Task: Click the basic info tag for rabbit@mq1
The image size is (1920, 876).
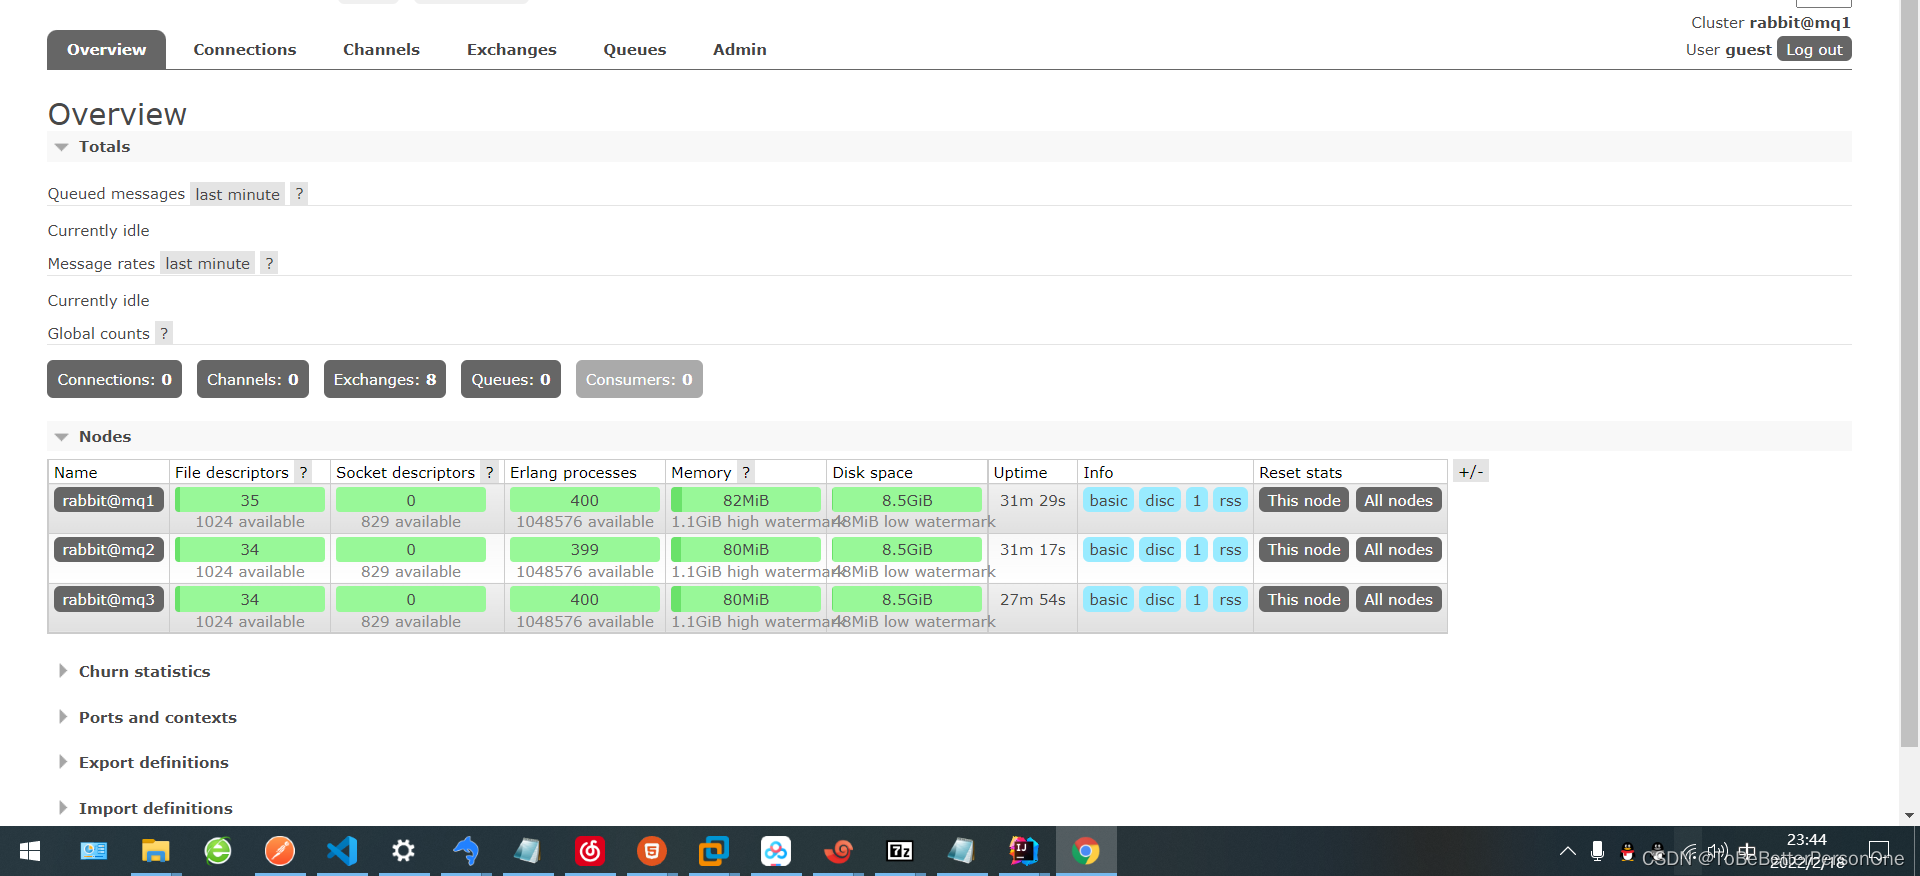Action: click(x=1108, y=500)
